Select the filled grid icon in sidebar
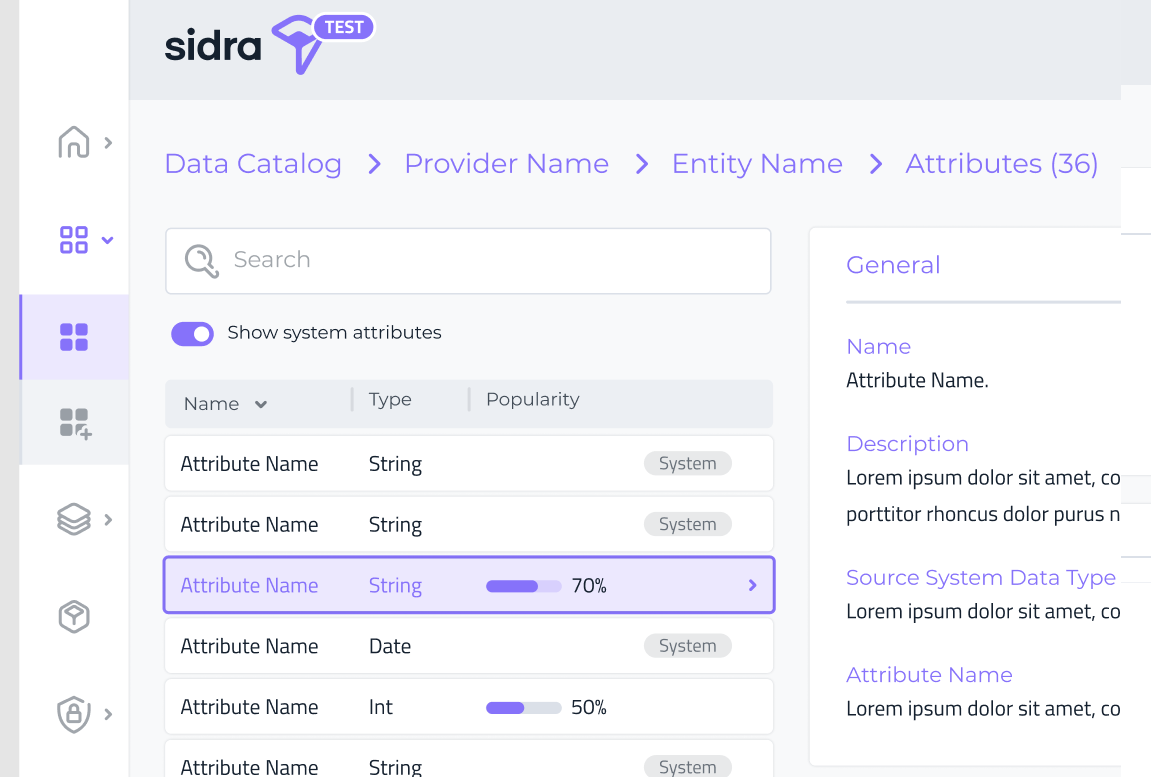Image resolution: width=1155 pixels, height=777 pixels. pos(74,337)
